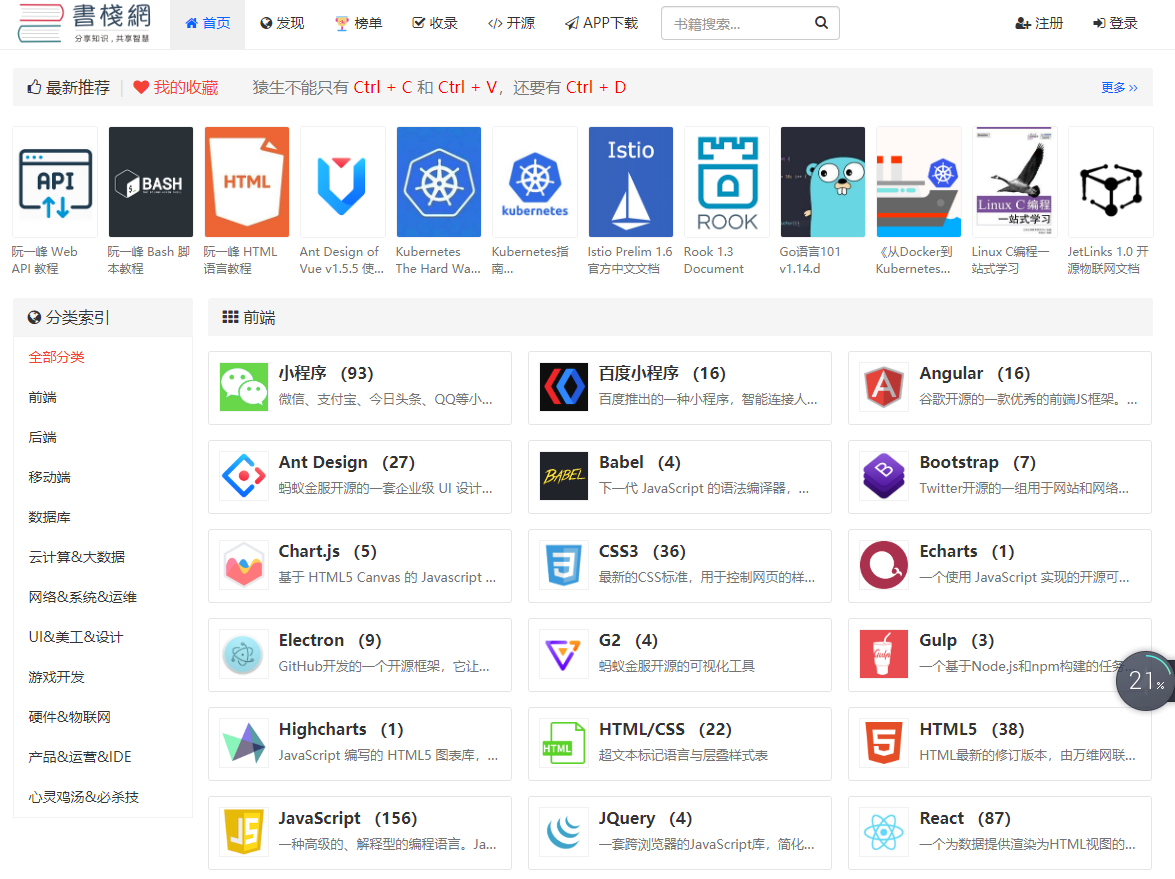Select the 硬件&物联网 category
The width and height of the screenshot is (1175, 879).
click(70, 717)
